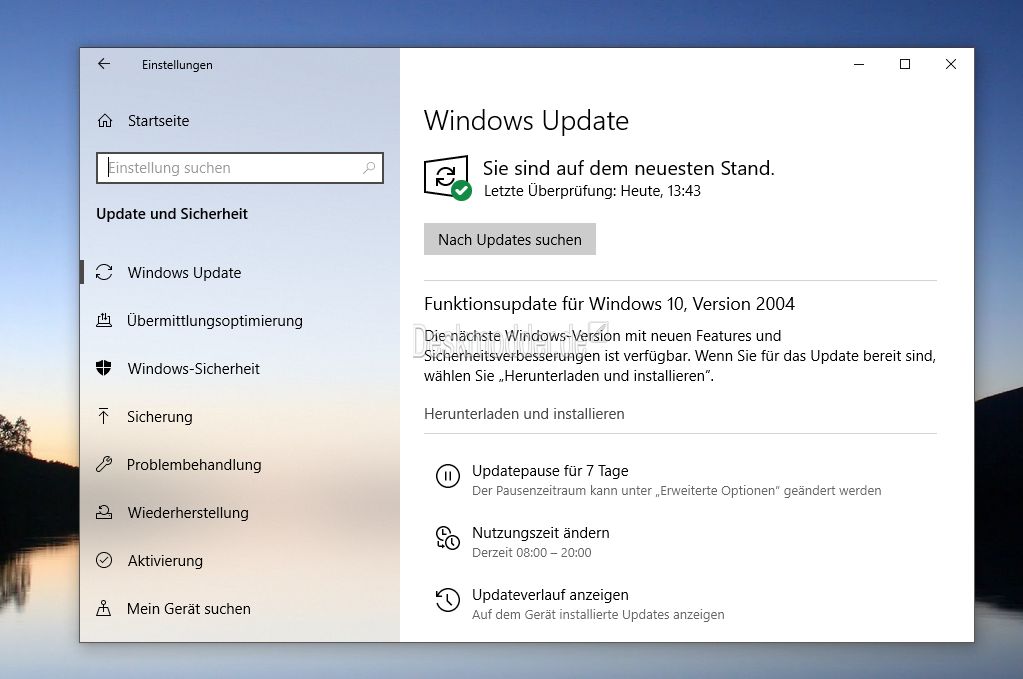Click Nach Updates suchen button
The image size is (1023, 679).
coord(510,239)
